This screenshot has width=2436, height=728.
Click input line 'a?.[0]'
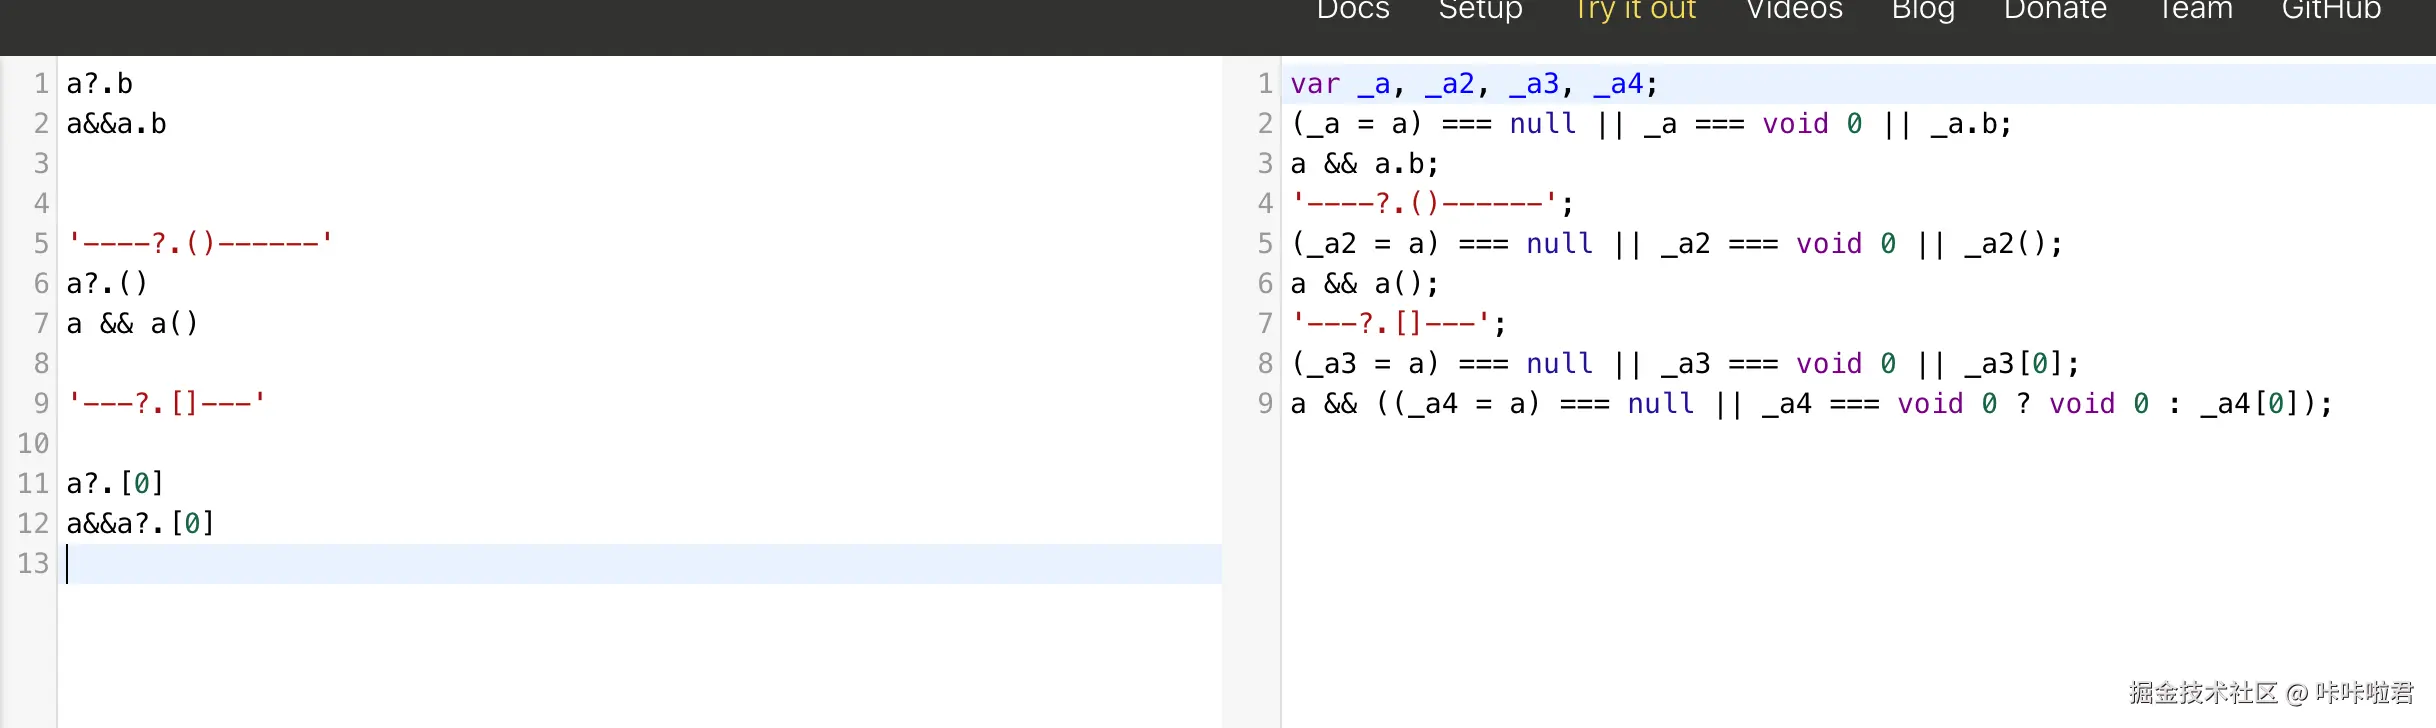coord(115,484)
